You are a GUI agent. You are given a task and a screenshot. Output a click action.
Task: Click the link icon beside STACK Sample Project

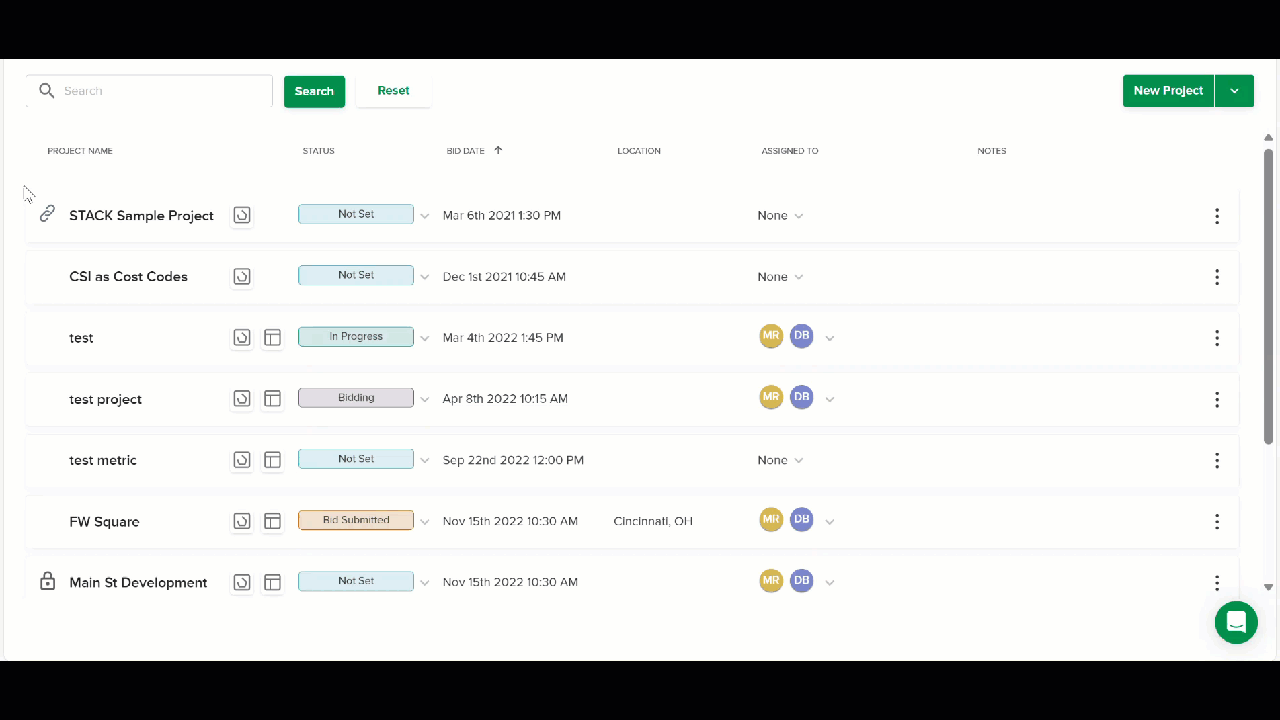coord(47,214)
